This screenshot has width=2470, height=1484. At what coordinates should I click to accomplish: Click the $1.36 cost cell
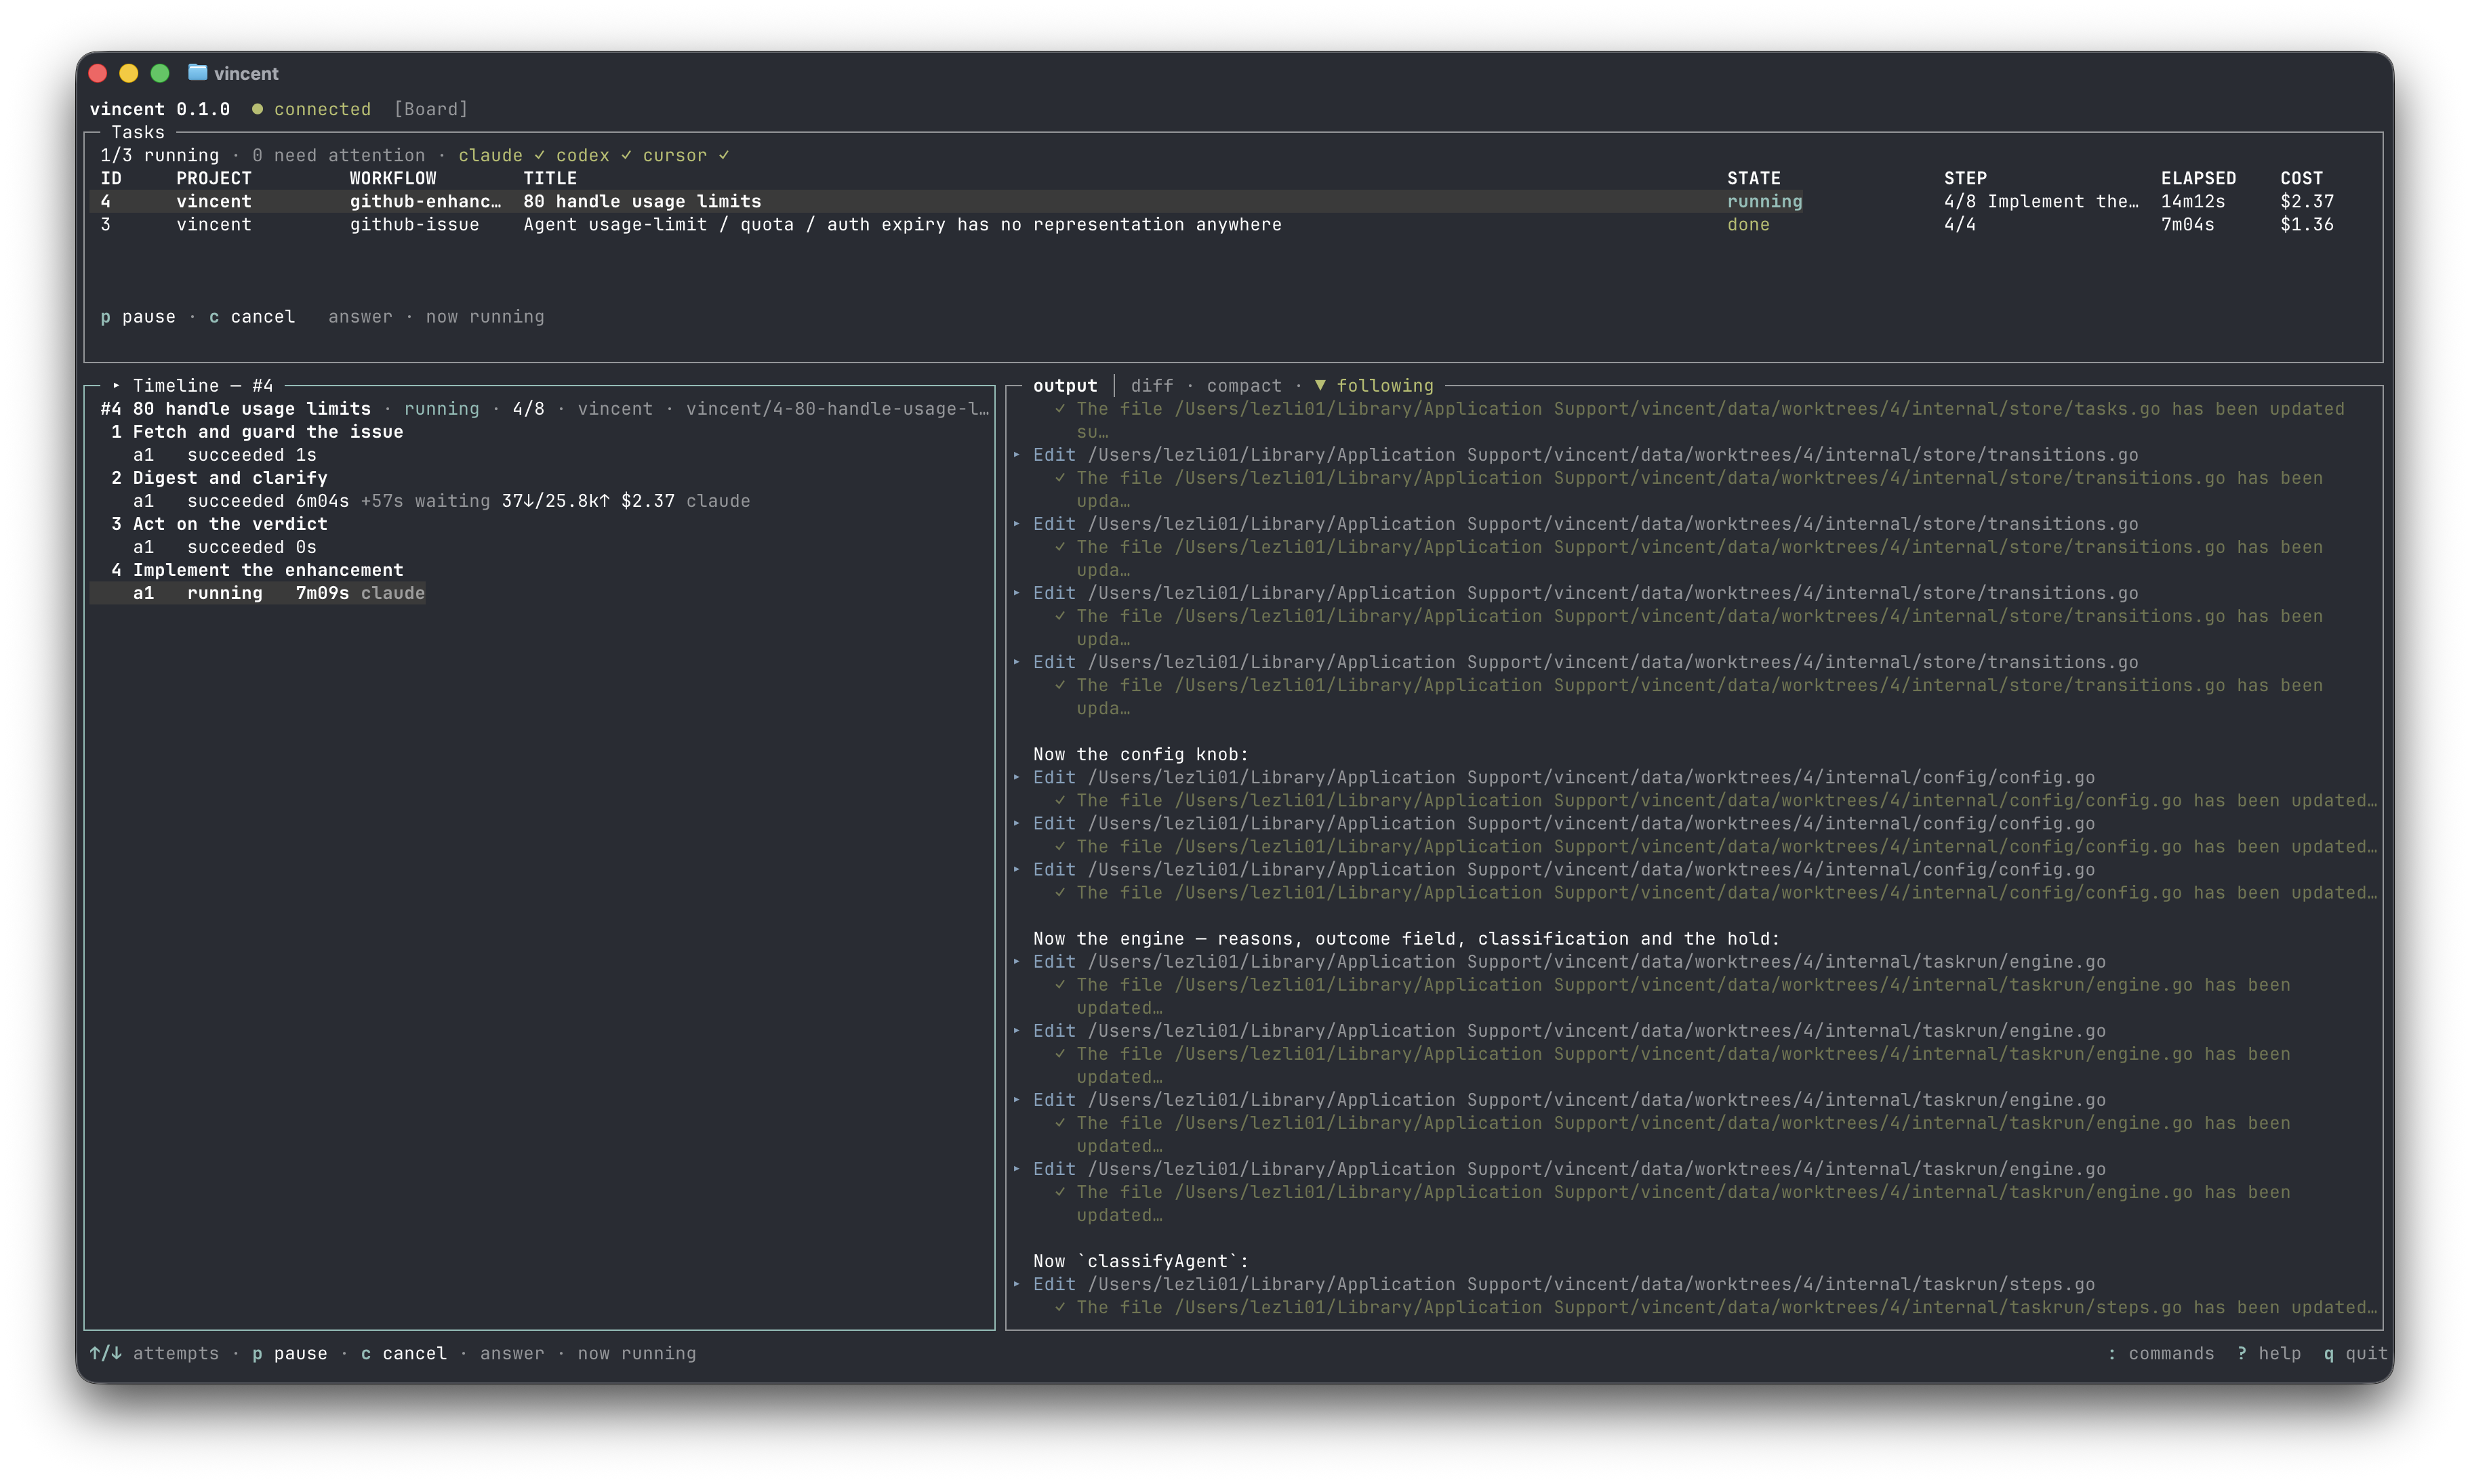pos(2307,224)
